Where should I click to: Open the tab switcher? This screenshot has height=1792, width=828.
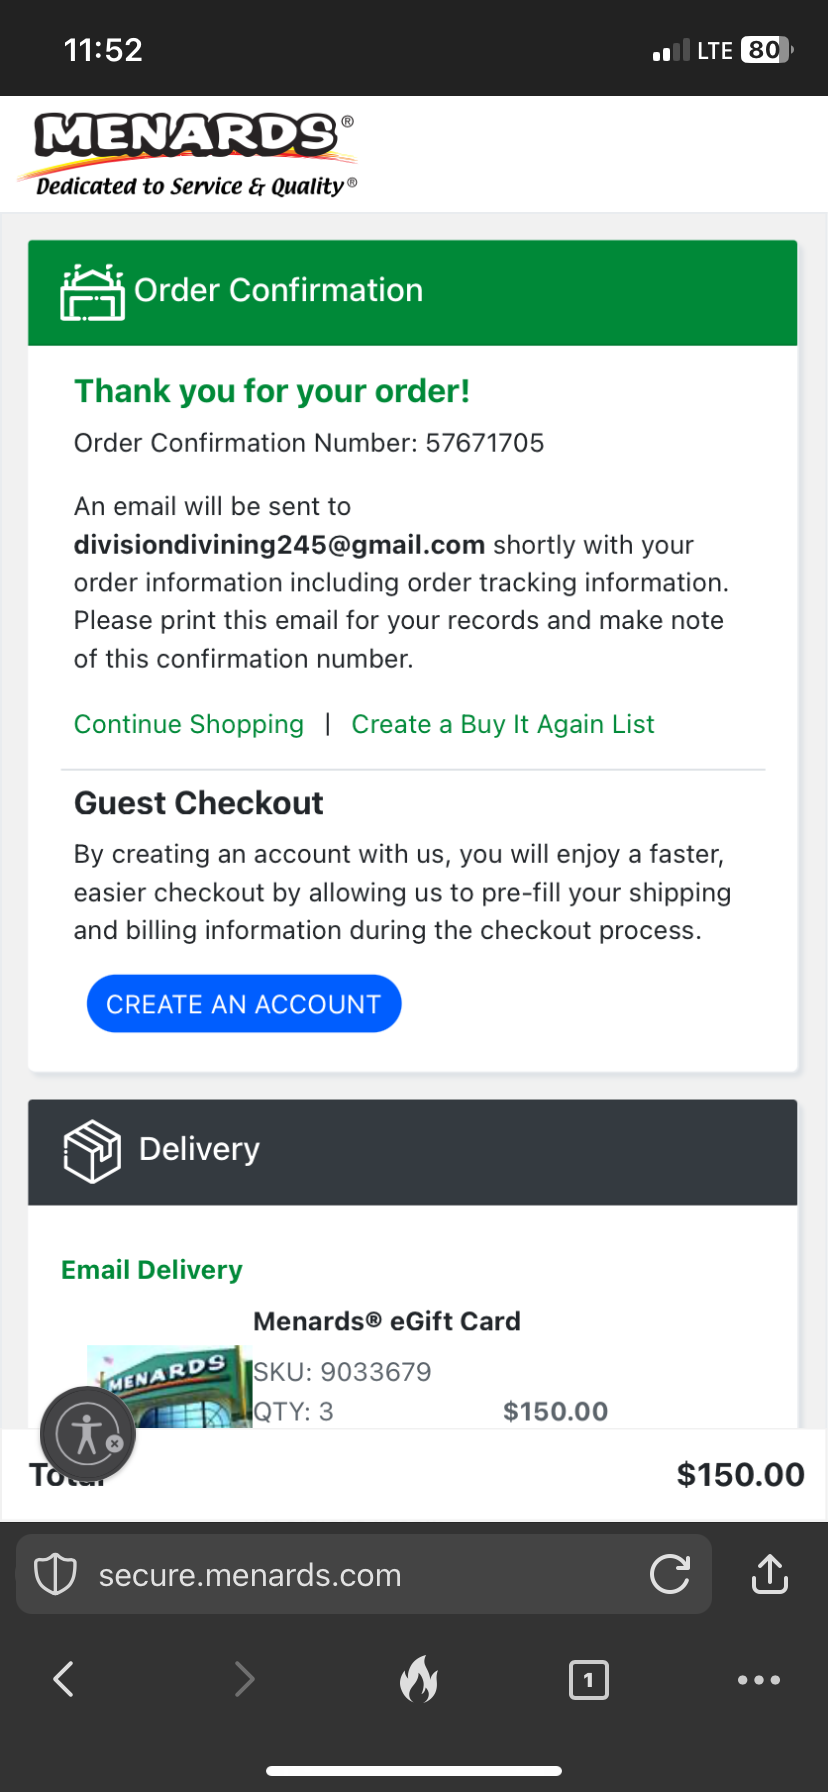588,1679
